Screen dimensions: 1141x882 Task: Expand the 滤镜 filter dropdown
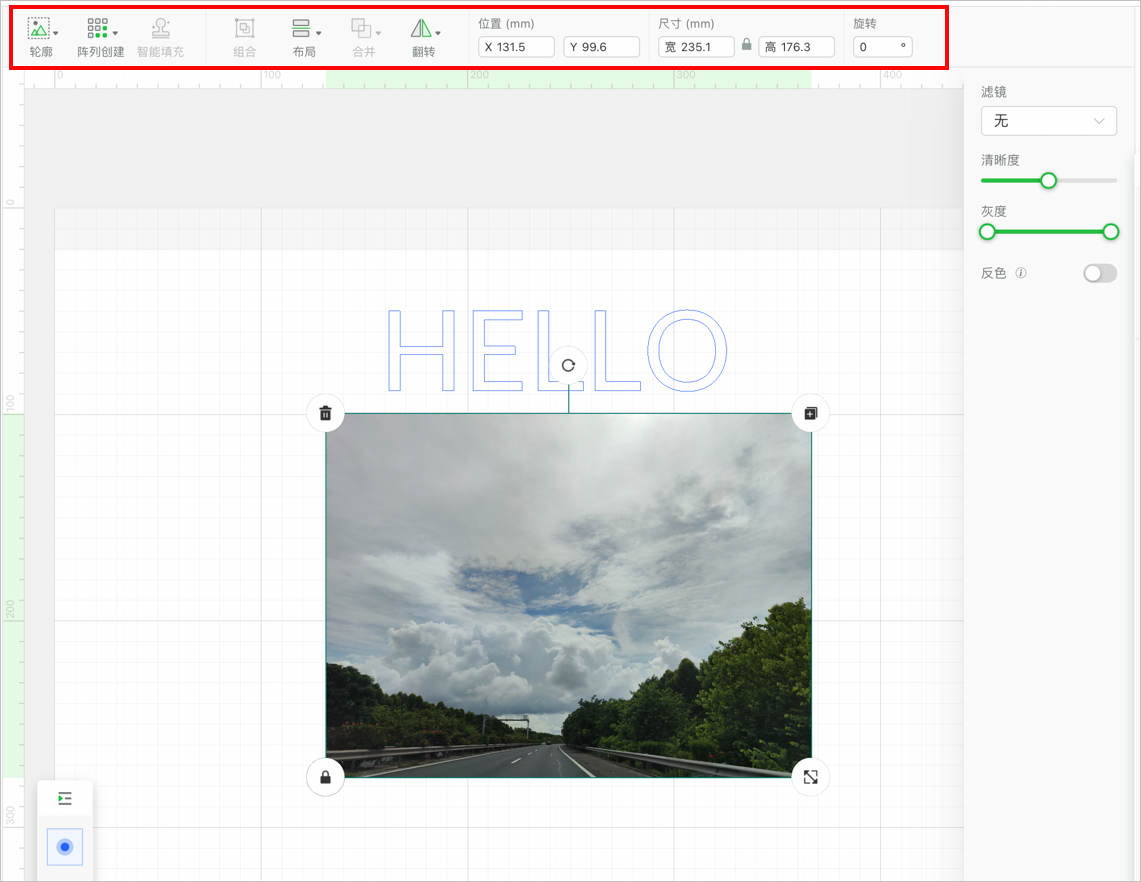point(1048,121)
